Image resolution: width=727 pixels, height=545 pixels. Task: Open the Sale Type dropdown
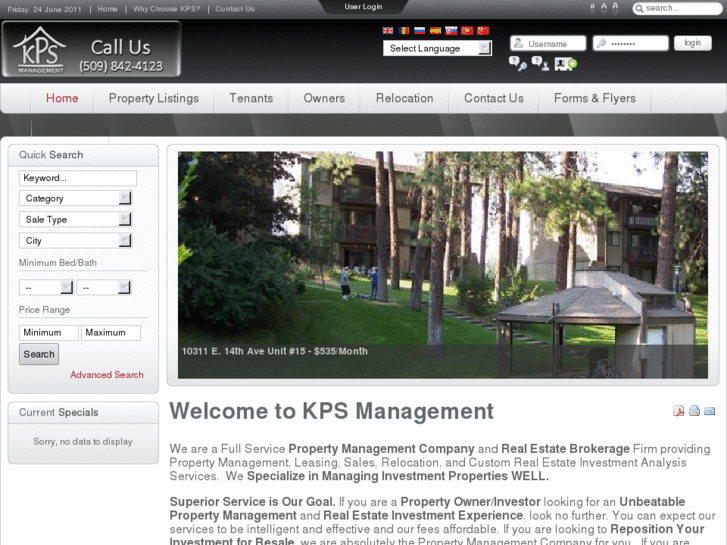tap(76, 219)
